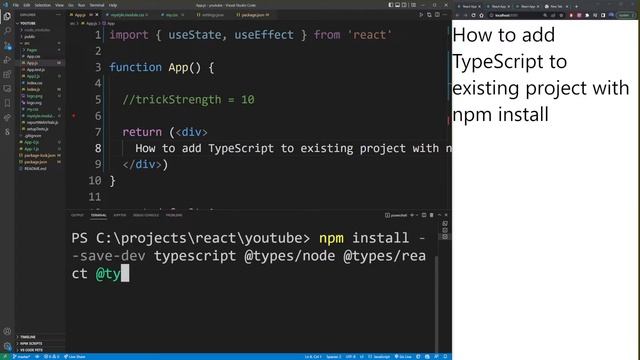640x360 pixels.
Task: Expand the Pages folder
Action: point(40,50)
